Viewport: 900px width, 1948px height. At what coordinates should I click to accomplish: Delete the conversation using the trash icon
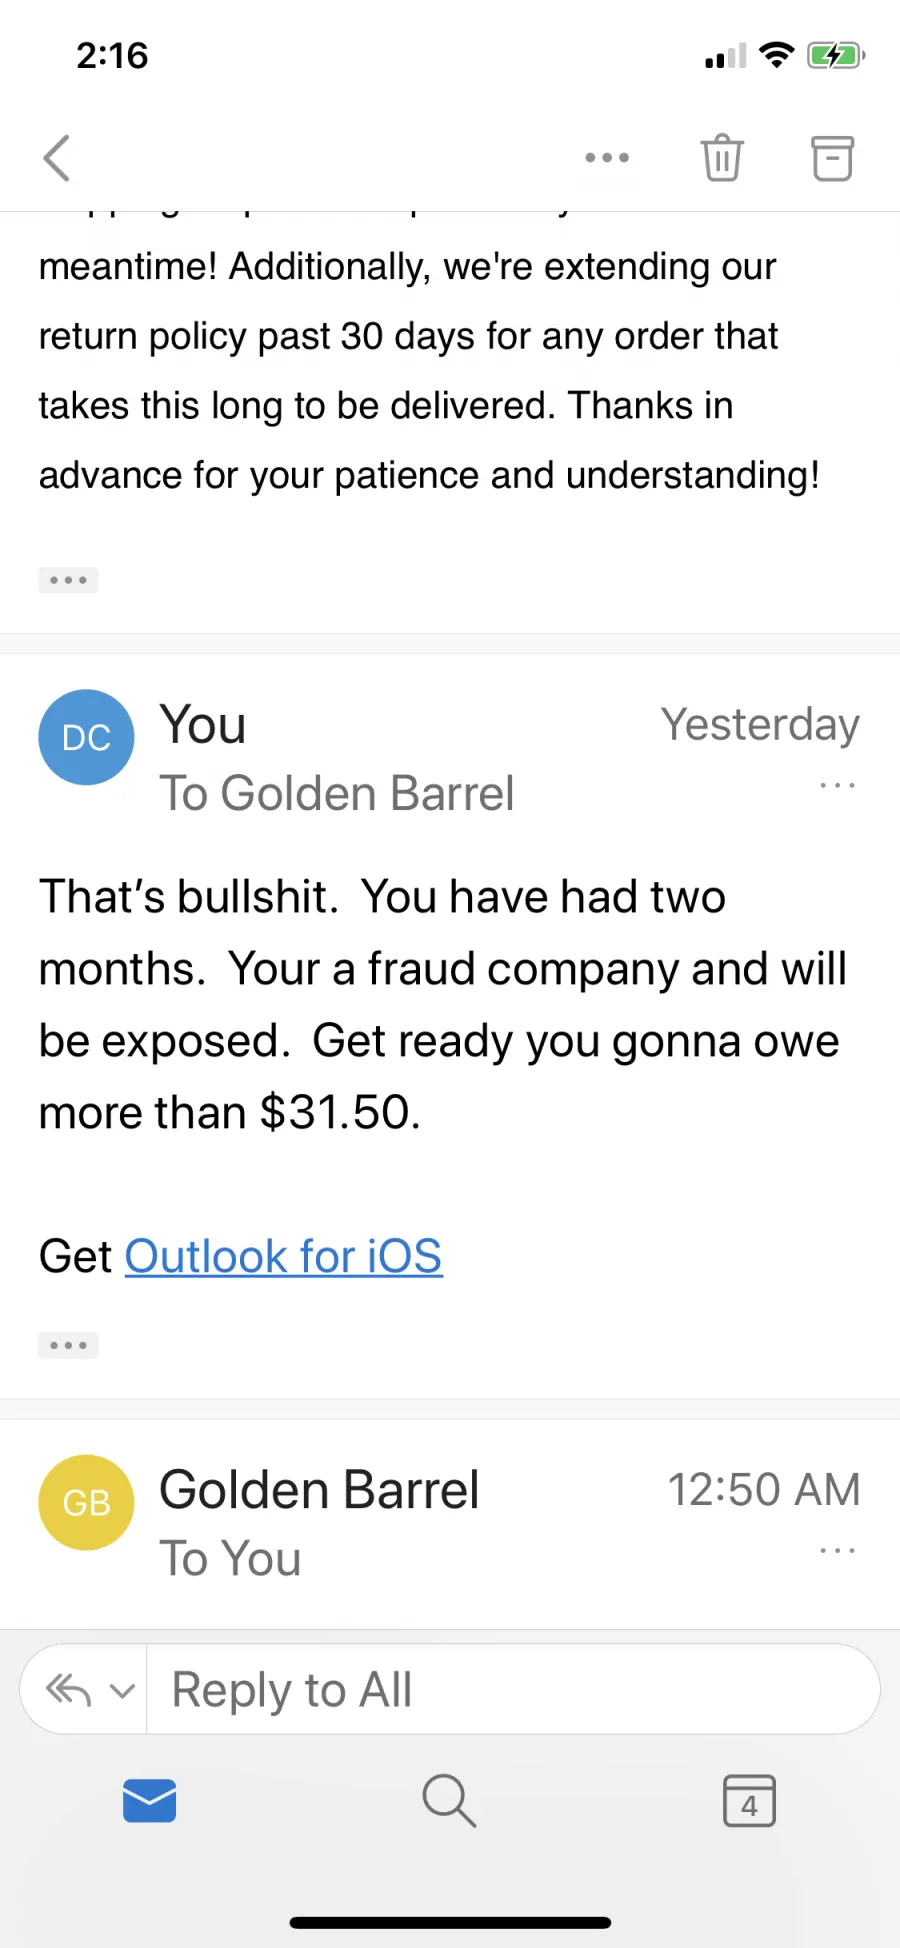722,158
